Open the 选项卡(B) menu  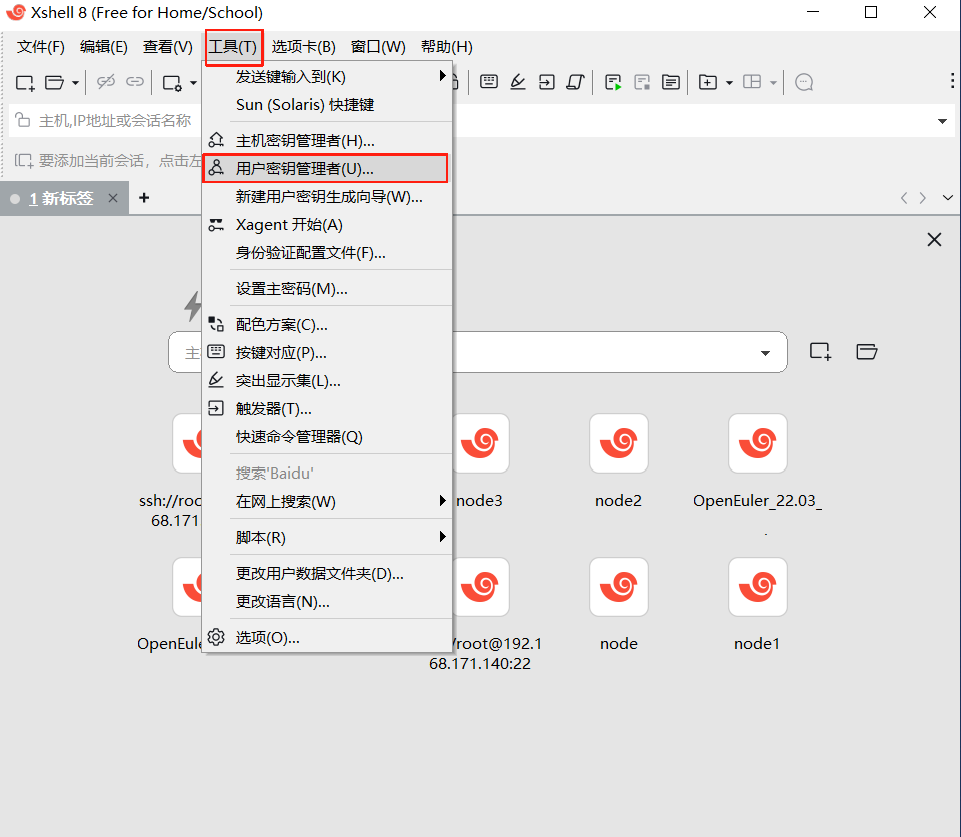(x=303, y=47)
